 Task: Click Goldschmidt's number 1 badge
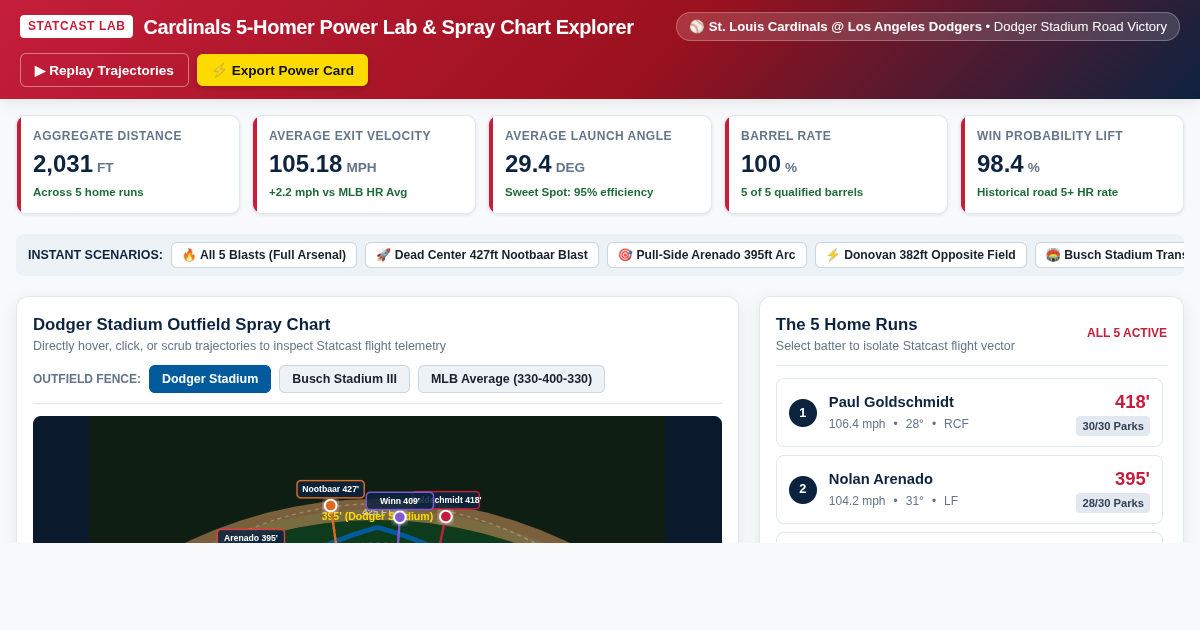tap(803, 413)
